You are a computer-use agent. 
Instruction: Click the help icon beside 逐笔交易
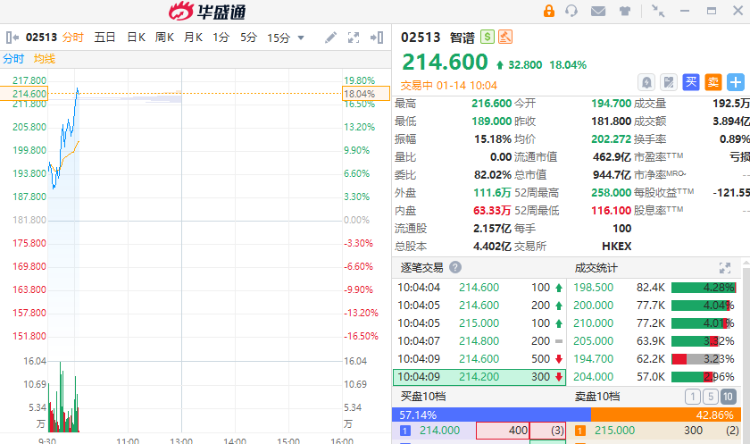pyautogui.click(x=456, y=268)
